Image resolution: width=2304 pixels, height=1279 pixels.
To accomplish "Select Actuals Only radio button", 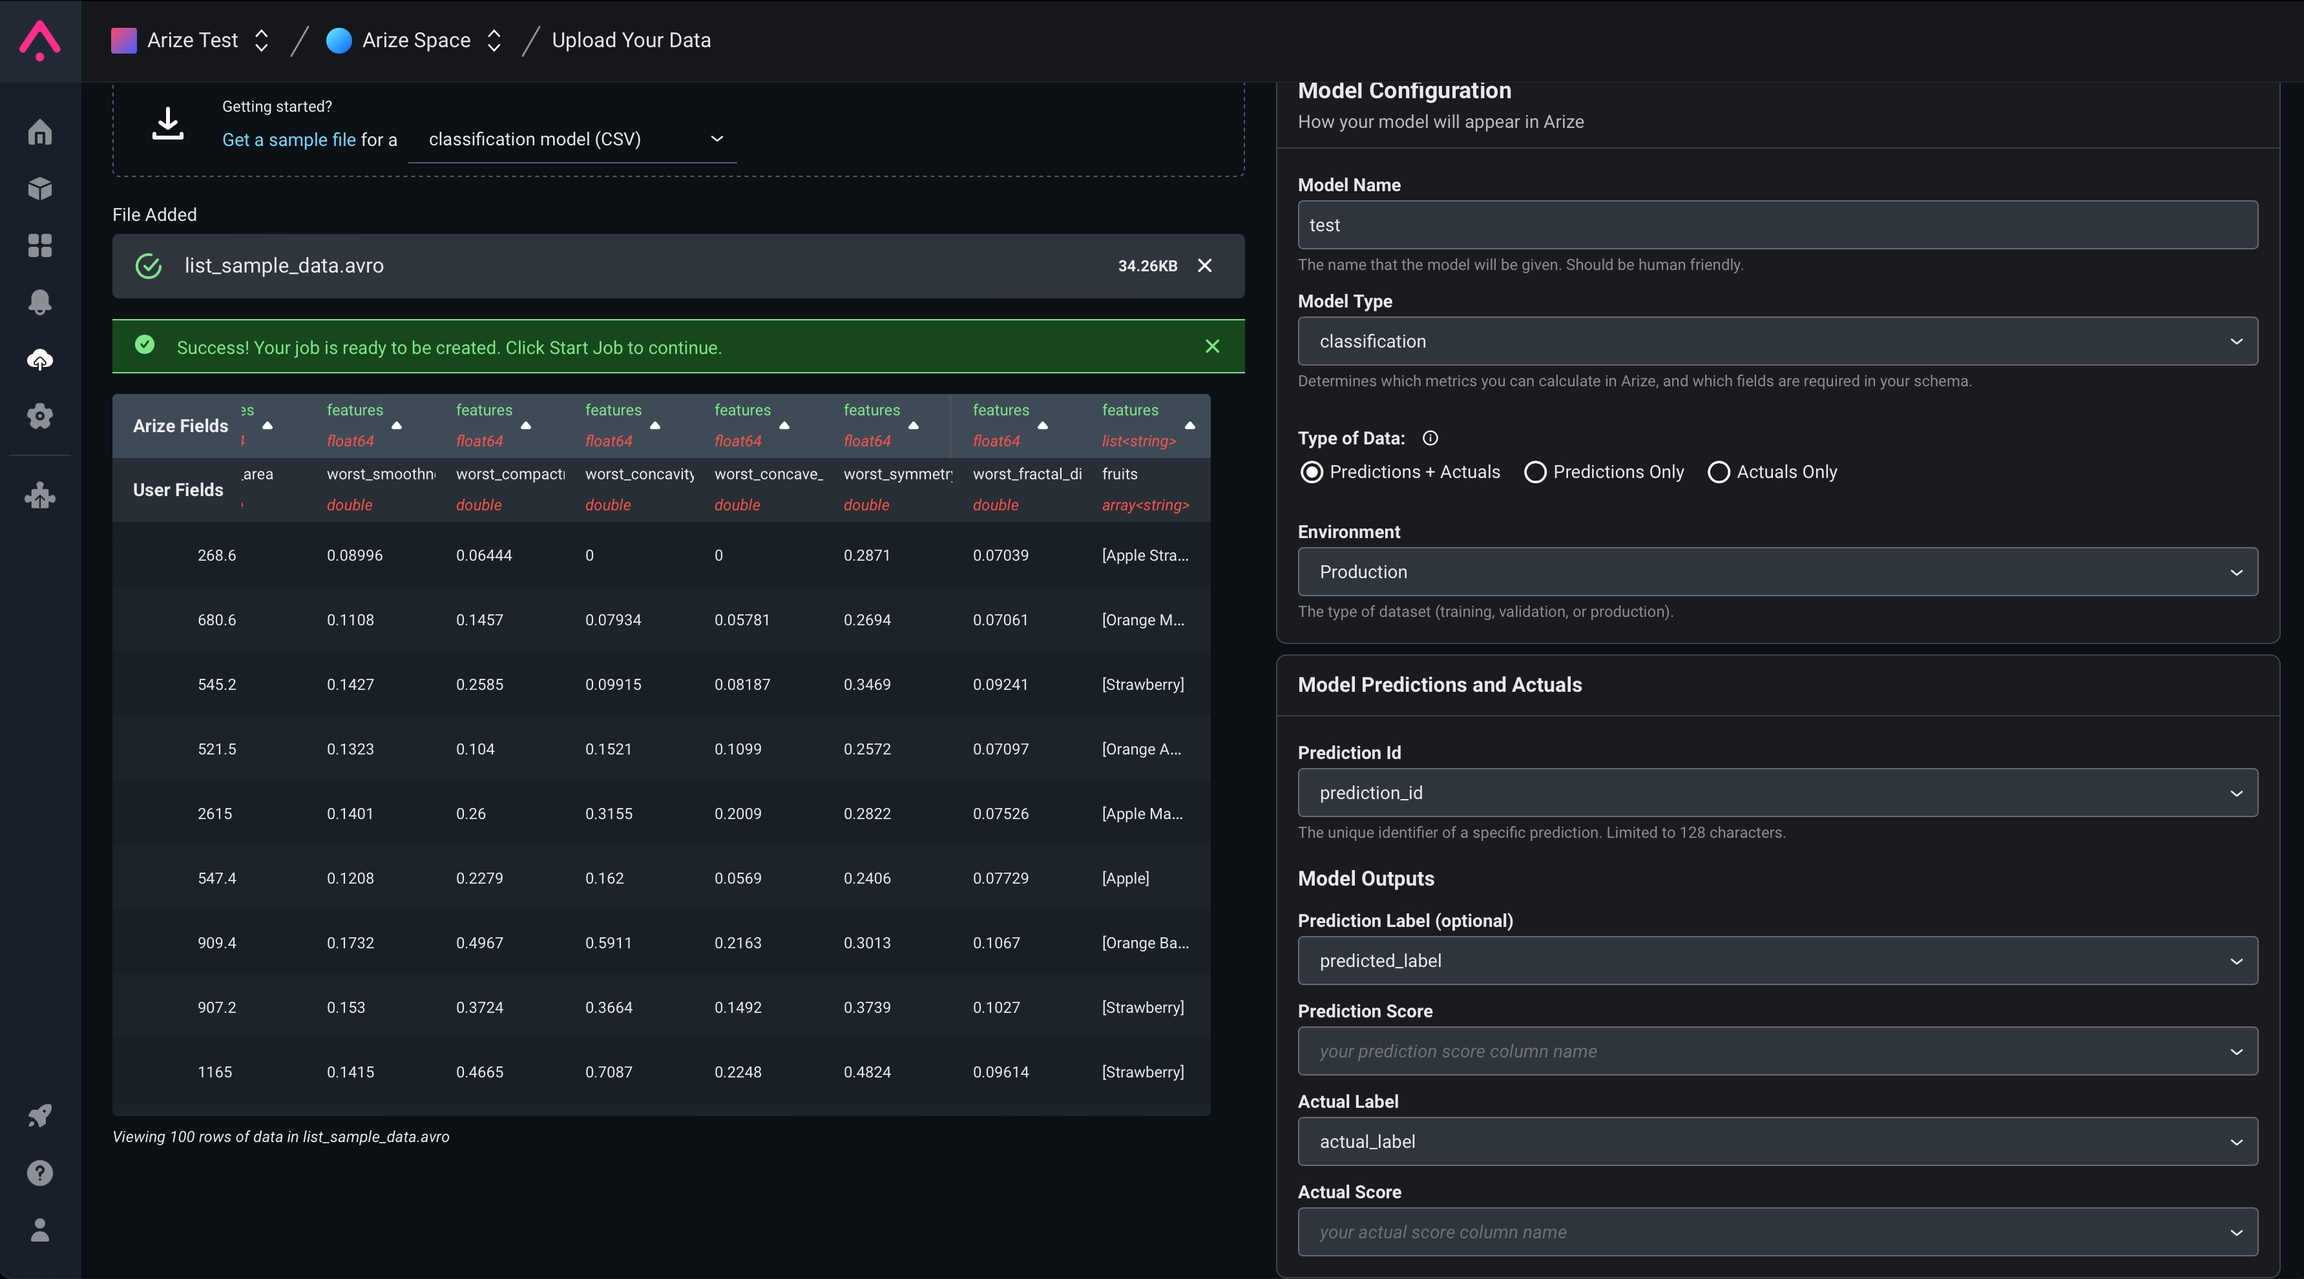I will tap(1718, 472).
